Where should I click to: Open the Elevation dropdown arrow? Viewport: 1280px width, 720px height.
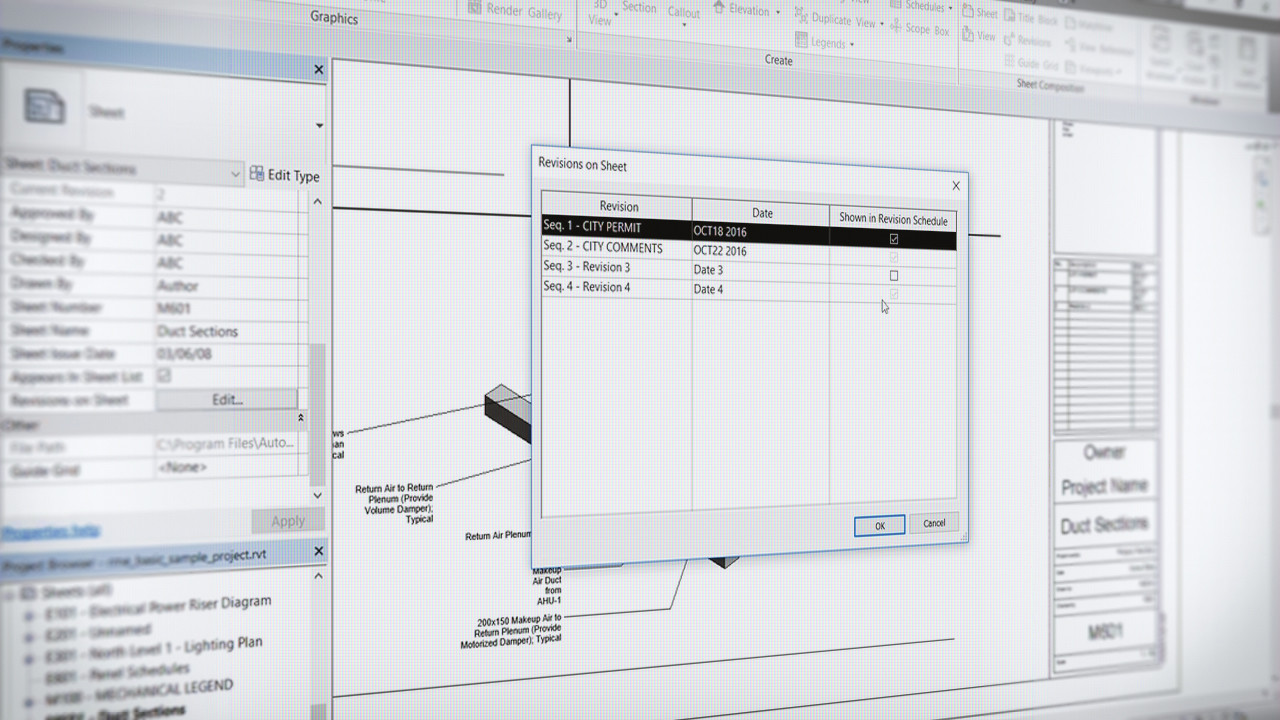point(778,12)
